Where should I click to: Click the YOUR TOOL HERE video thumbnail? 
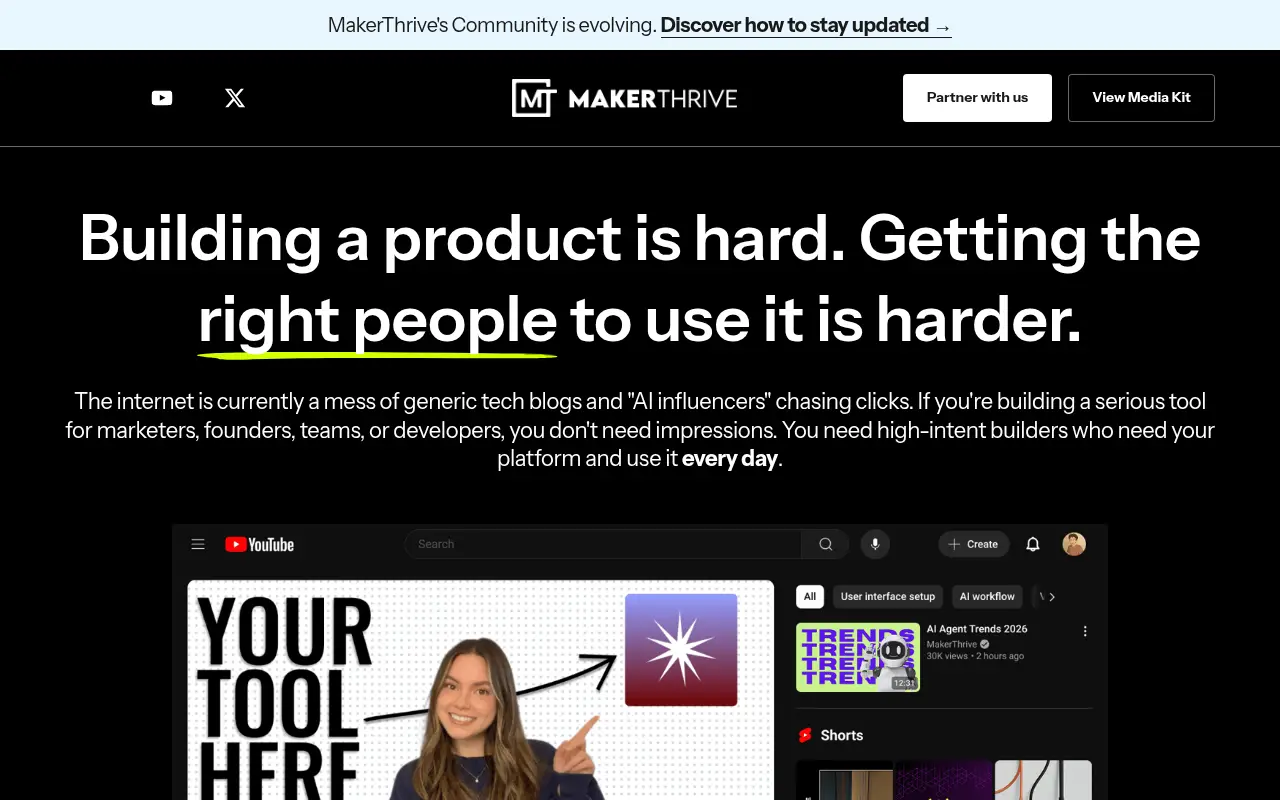481,690
